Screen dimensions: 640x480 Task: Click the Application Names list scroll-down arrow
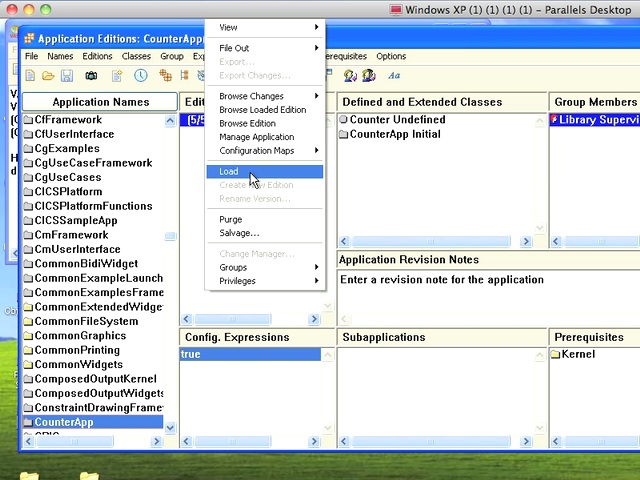[170, 428]
